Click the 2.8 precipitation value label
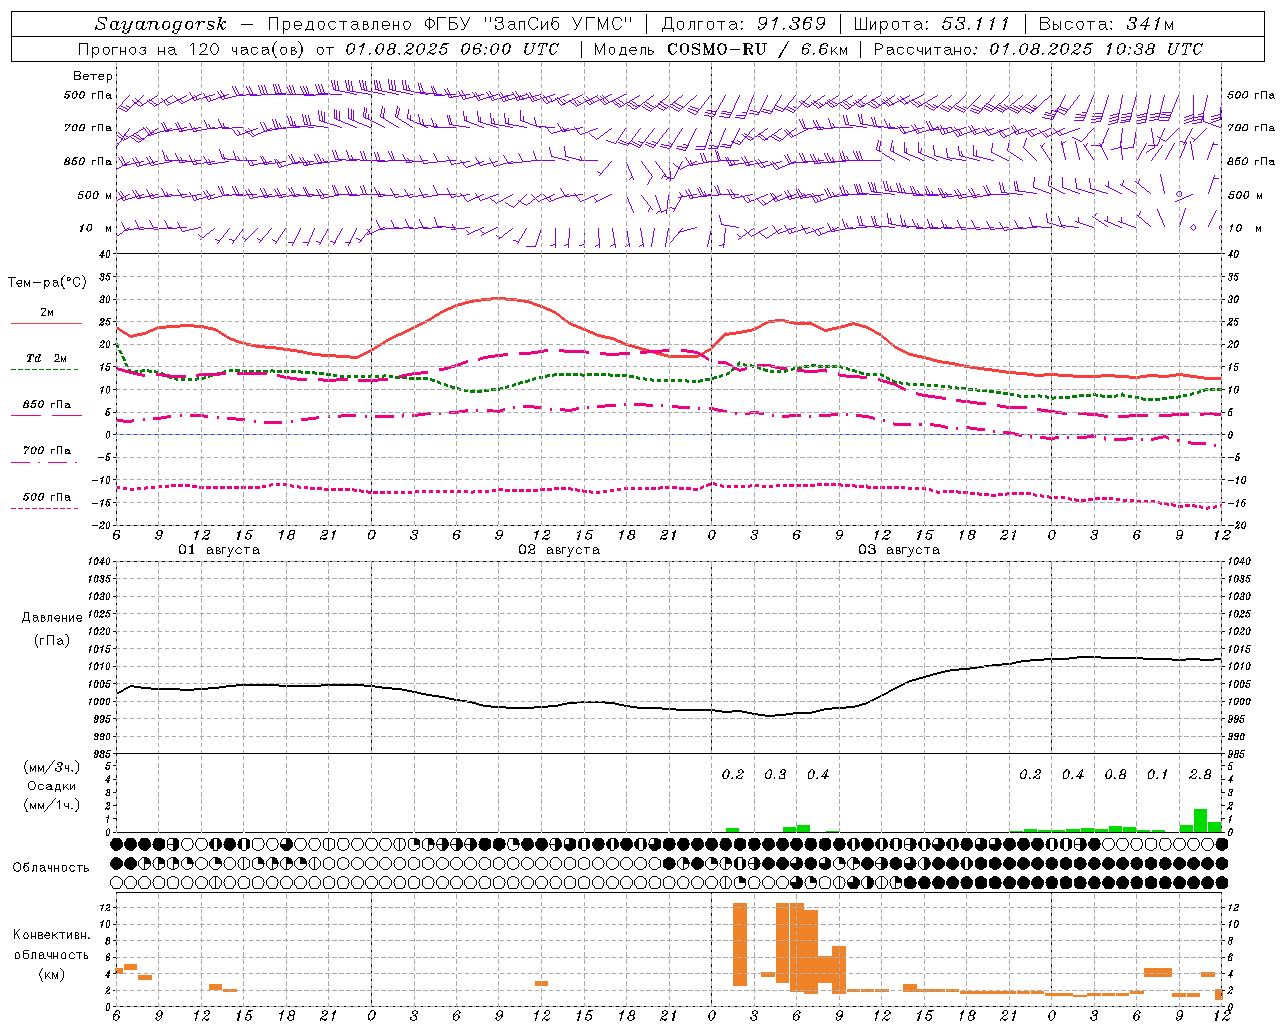This screenshot has height=1024, width=1280. pyautogui.click(x=1200, y=774)
